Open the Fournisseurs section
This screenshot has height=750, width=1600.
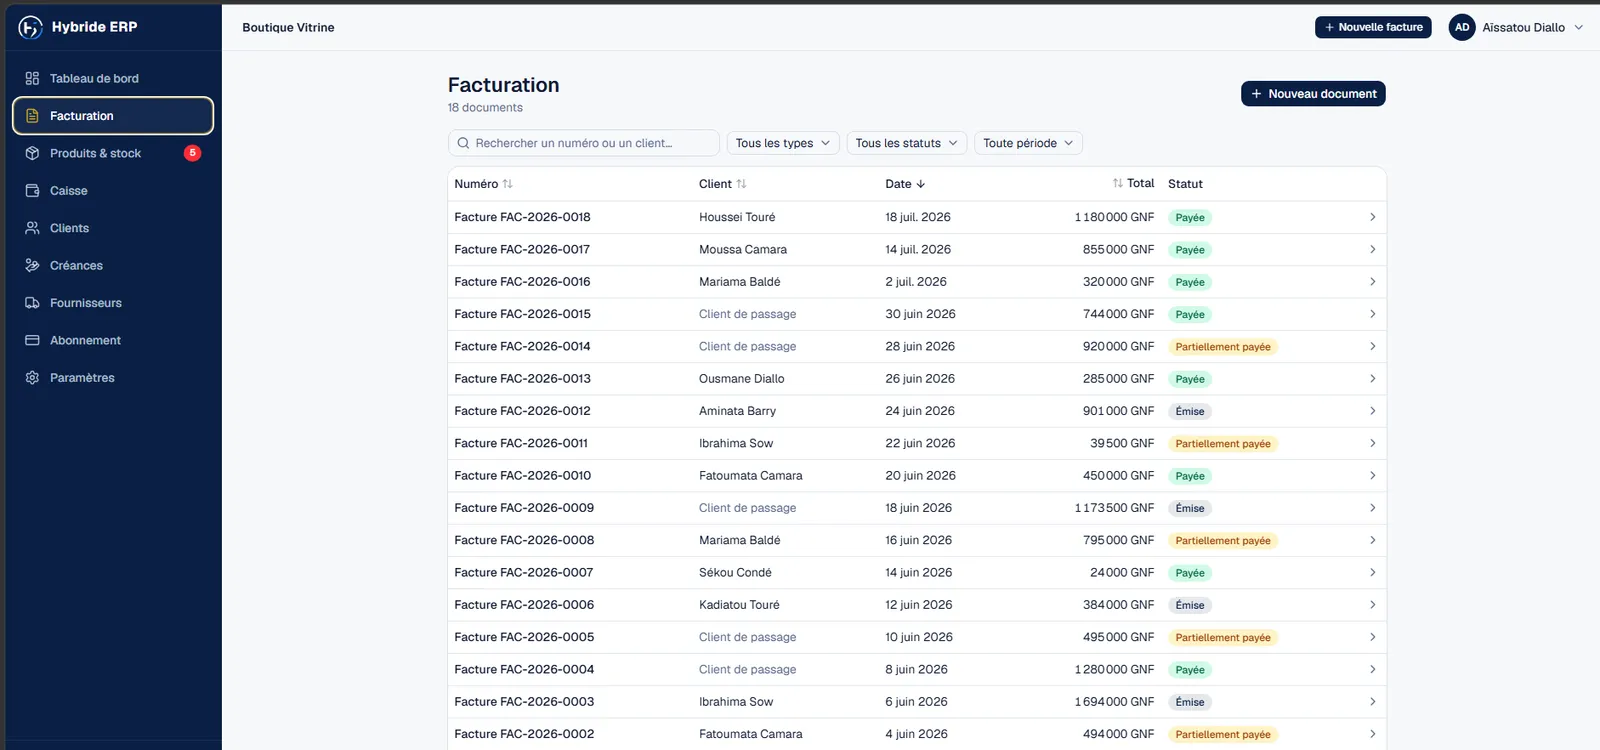pyautogui.click(x=113, y=303)
